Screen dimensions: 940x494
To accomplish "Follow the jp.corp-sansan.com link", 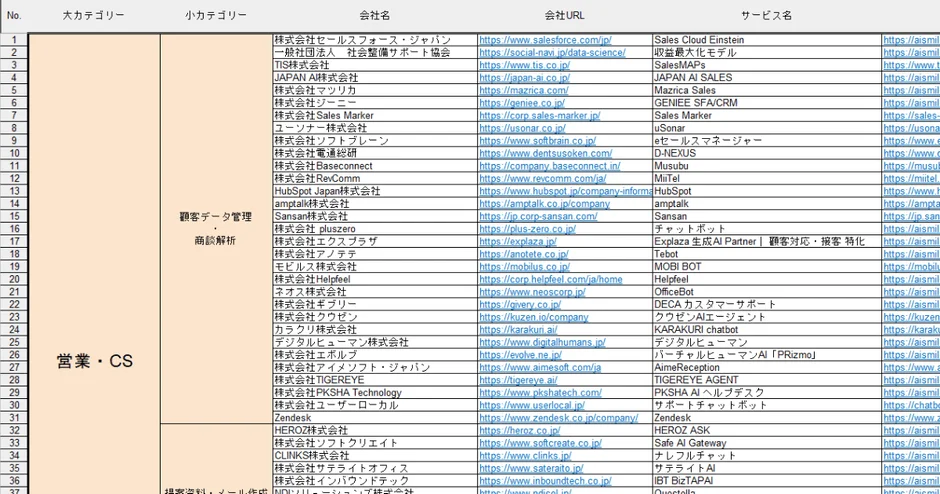I will coord(538,216).
